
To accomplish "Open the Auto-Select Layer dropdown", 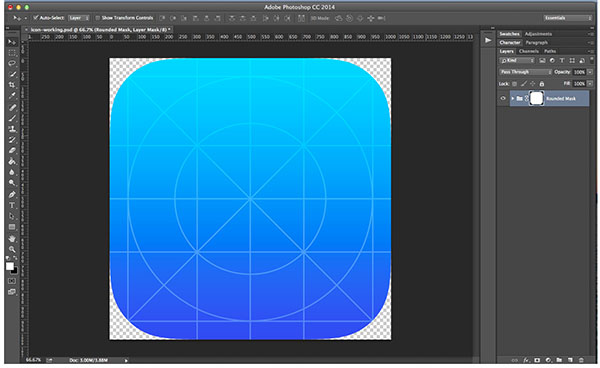I will [79, 18].
